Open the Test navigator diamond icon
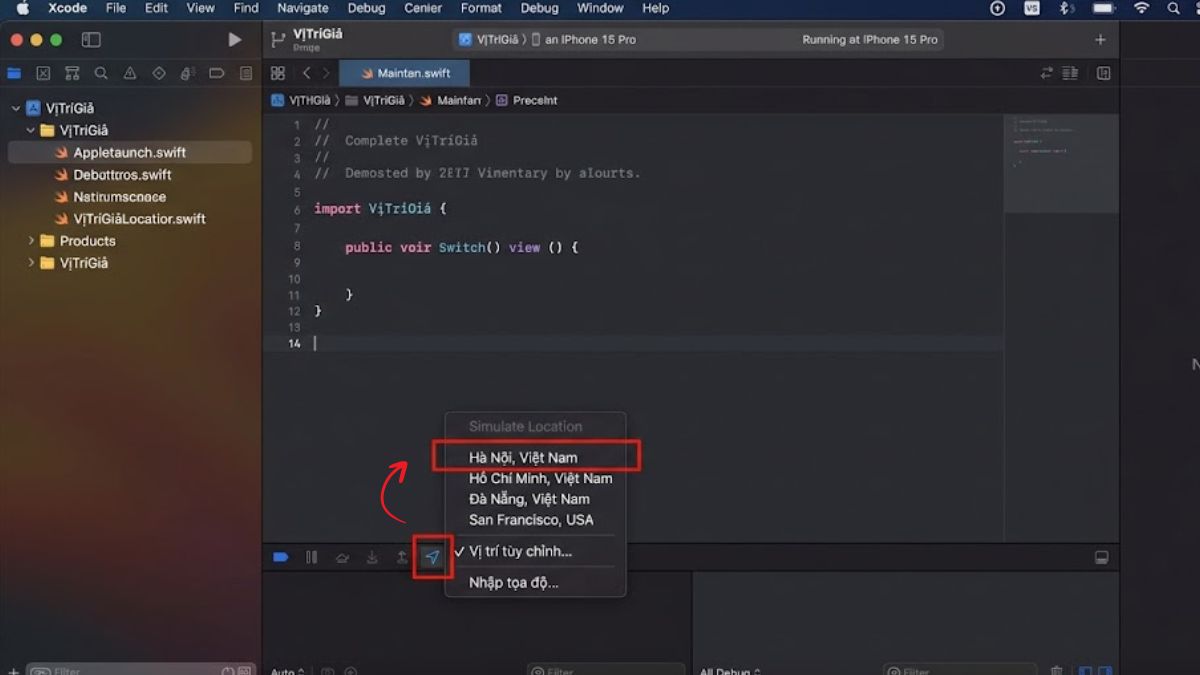The height and width of the screenshot is (675, 1200). (x=159, y=73)
